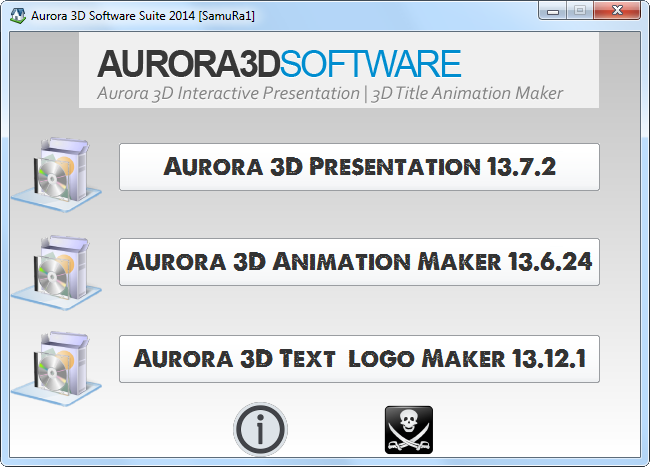Select Aurora 3D Text Logo Maker 13.12.1
650x467 pixels.
pos(359,359)
